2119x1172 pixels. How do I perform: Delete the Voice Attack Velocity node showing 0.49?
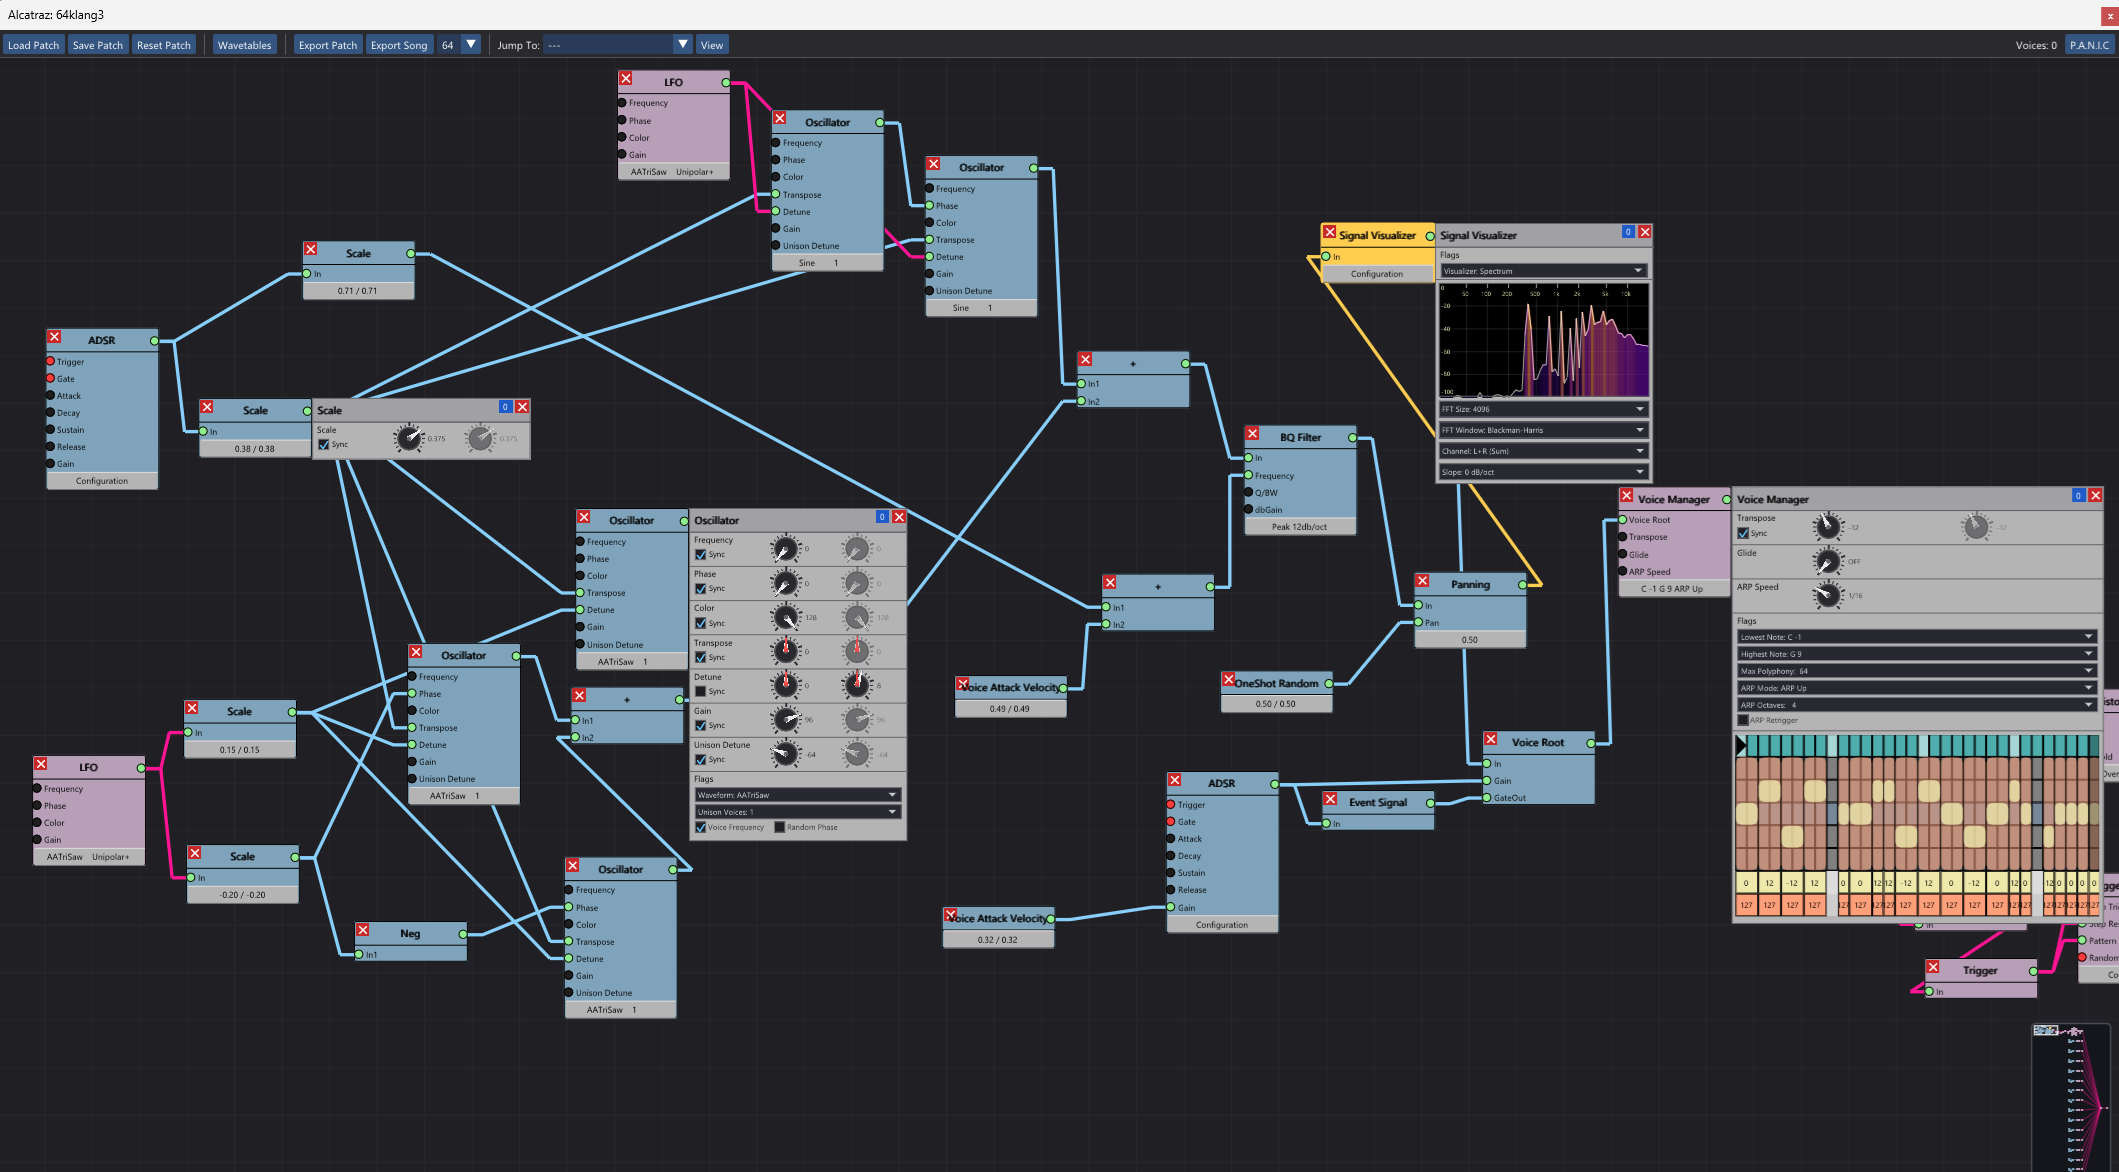[x=962, y=684]
